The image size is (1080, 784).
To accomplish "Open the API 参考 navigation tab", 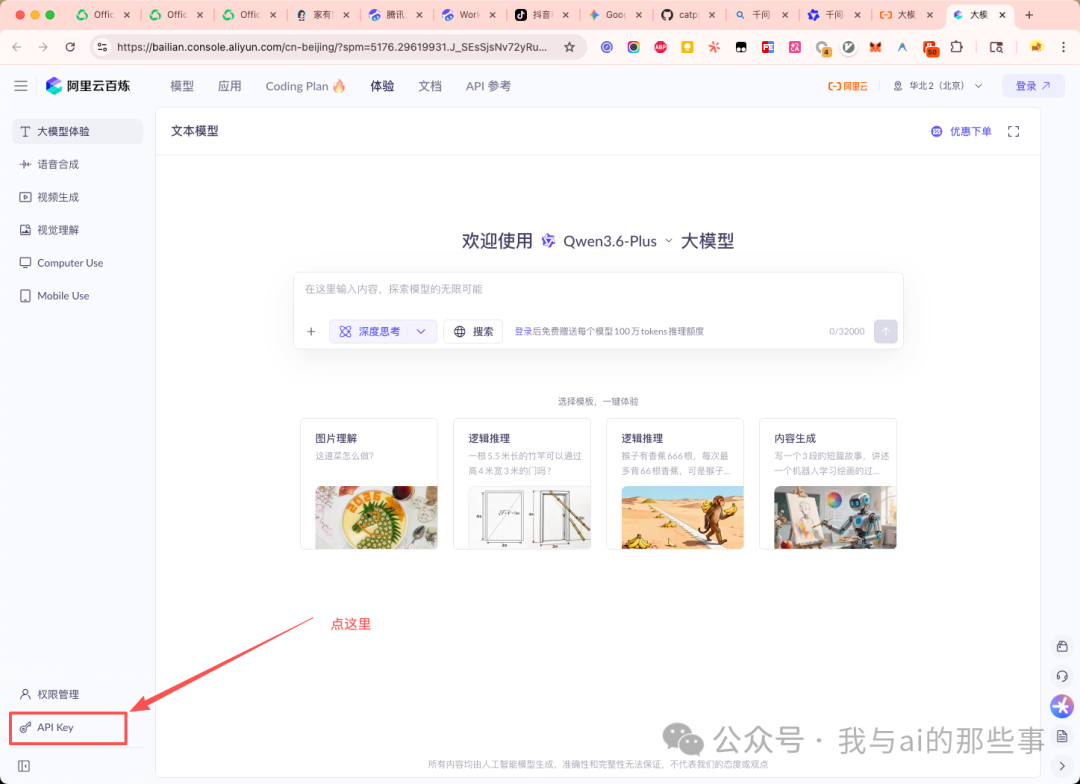I will pos(488,86).
